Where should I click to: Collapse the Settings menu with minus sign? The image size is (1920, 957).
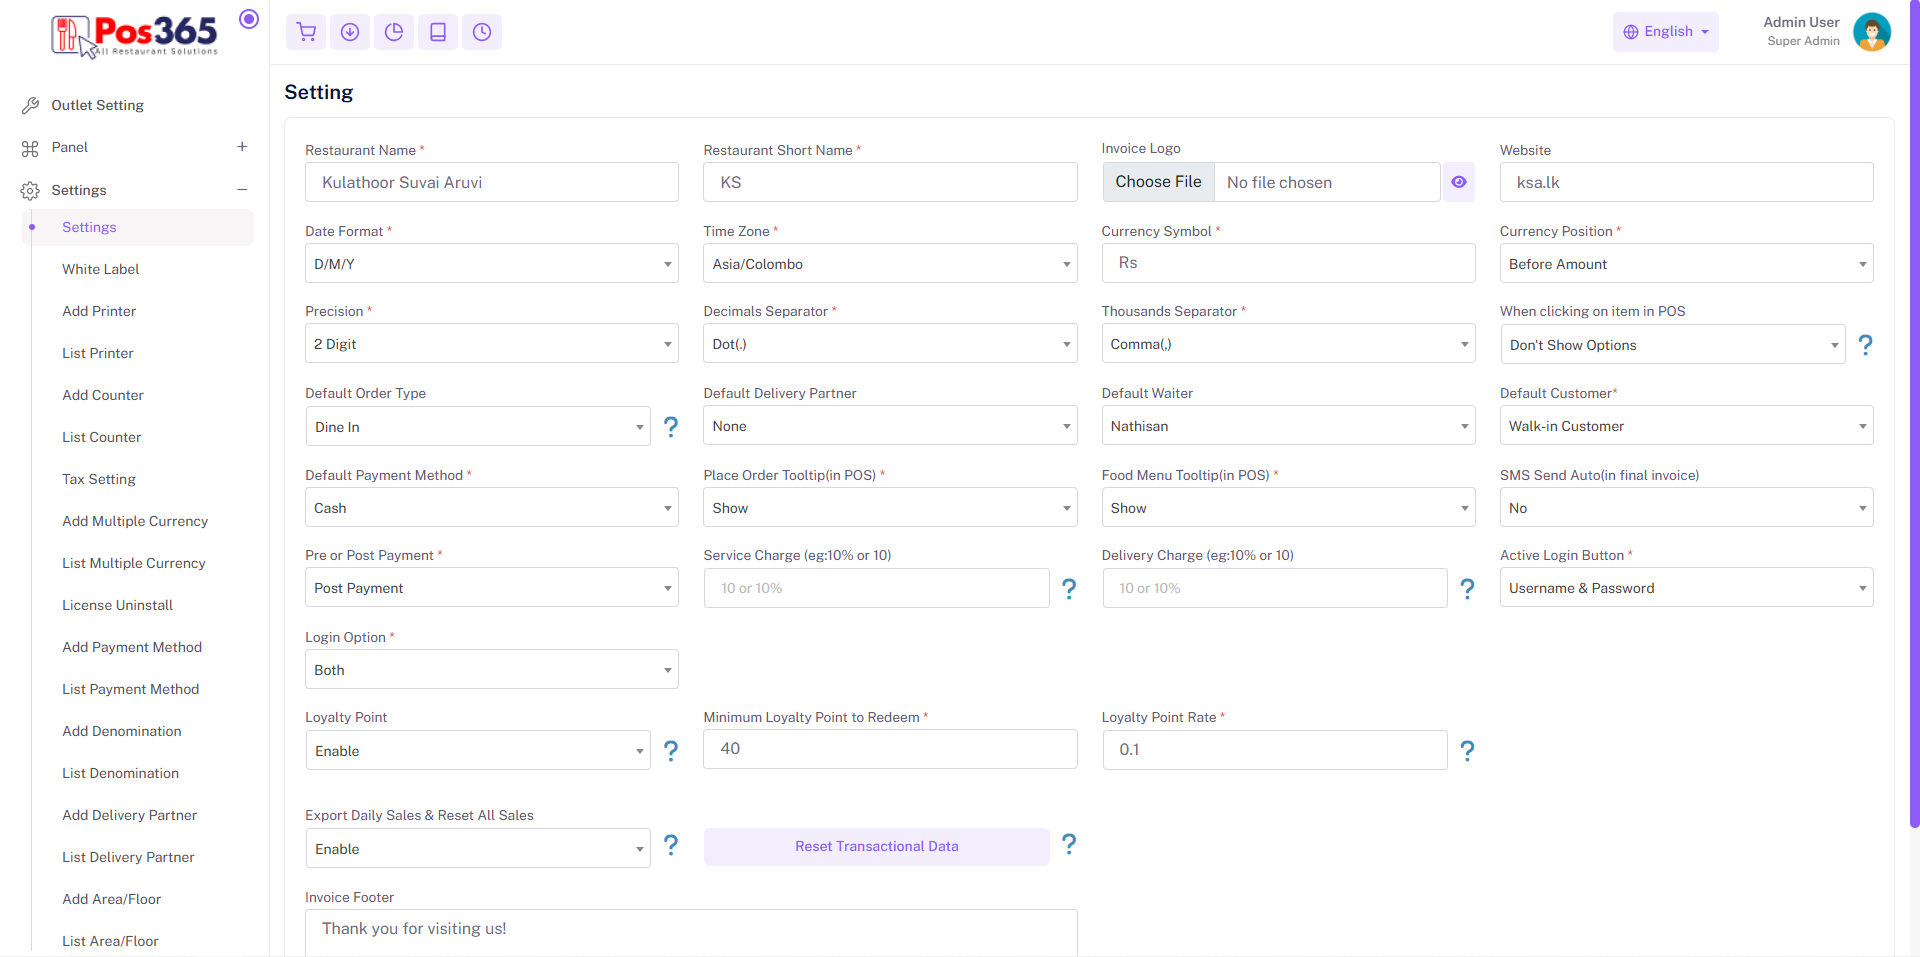coord(242,190)
